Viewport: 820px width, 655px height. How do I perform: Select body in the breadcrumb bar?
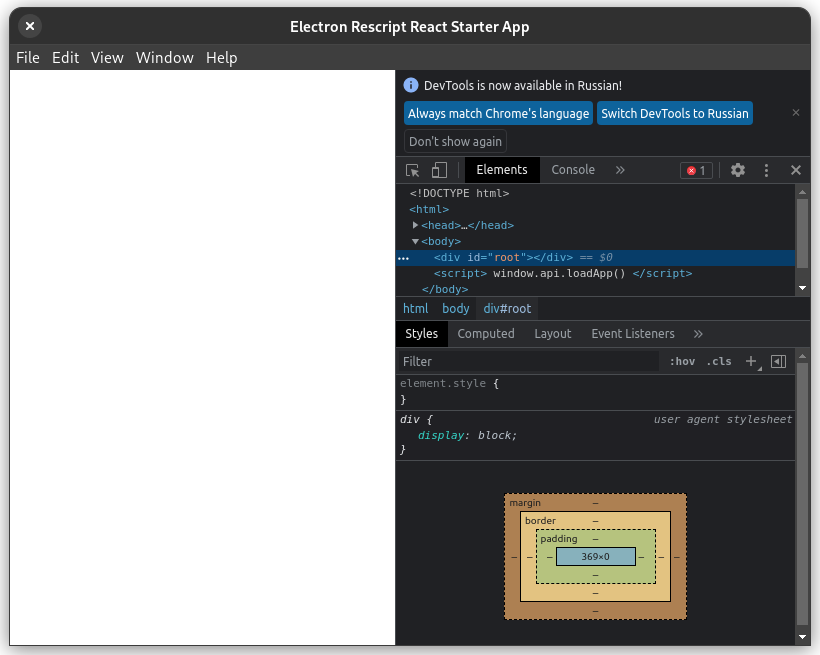455,309
